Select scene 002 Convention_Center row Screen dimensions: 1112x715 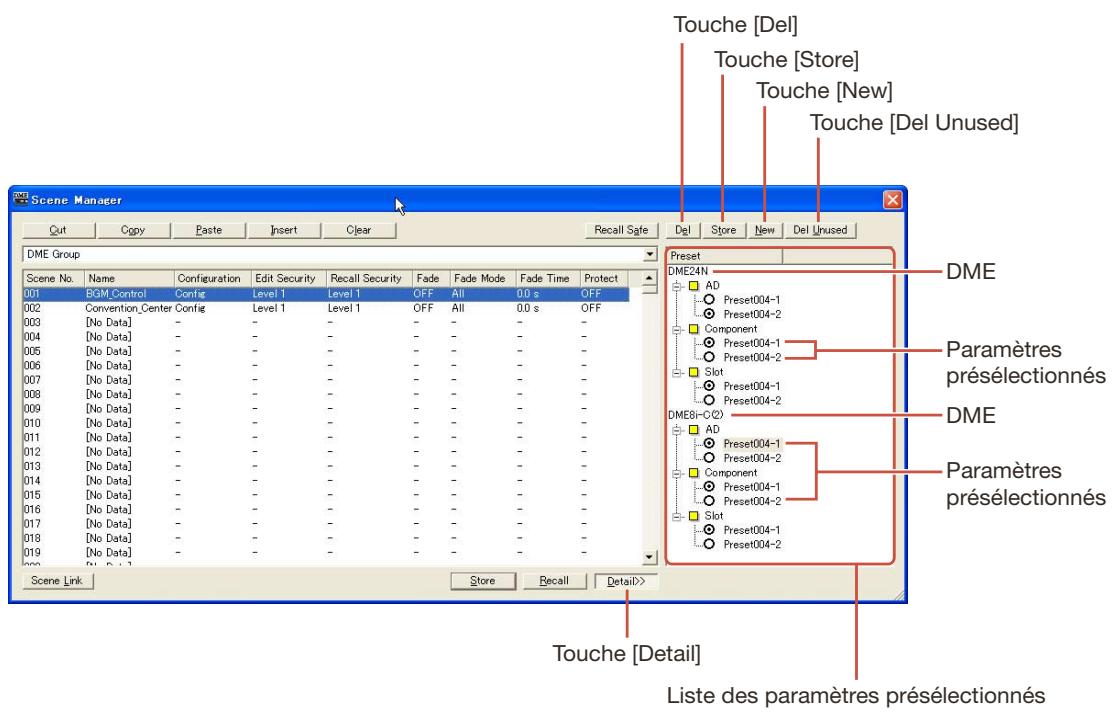[x=326, y=308]
